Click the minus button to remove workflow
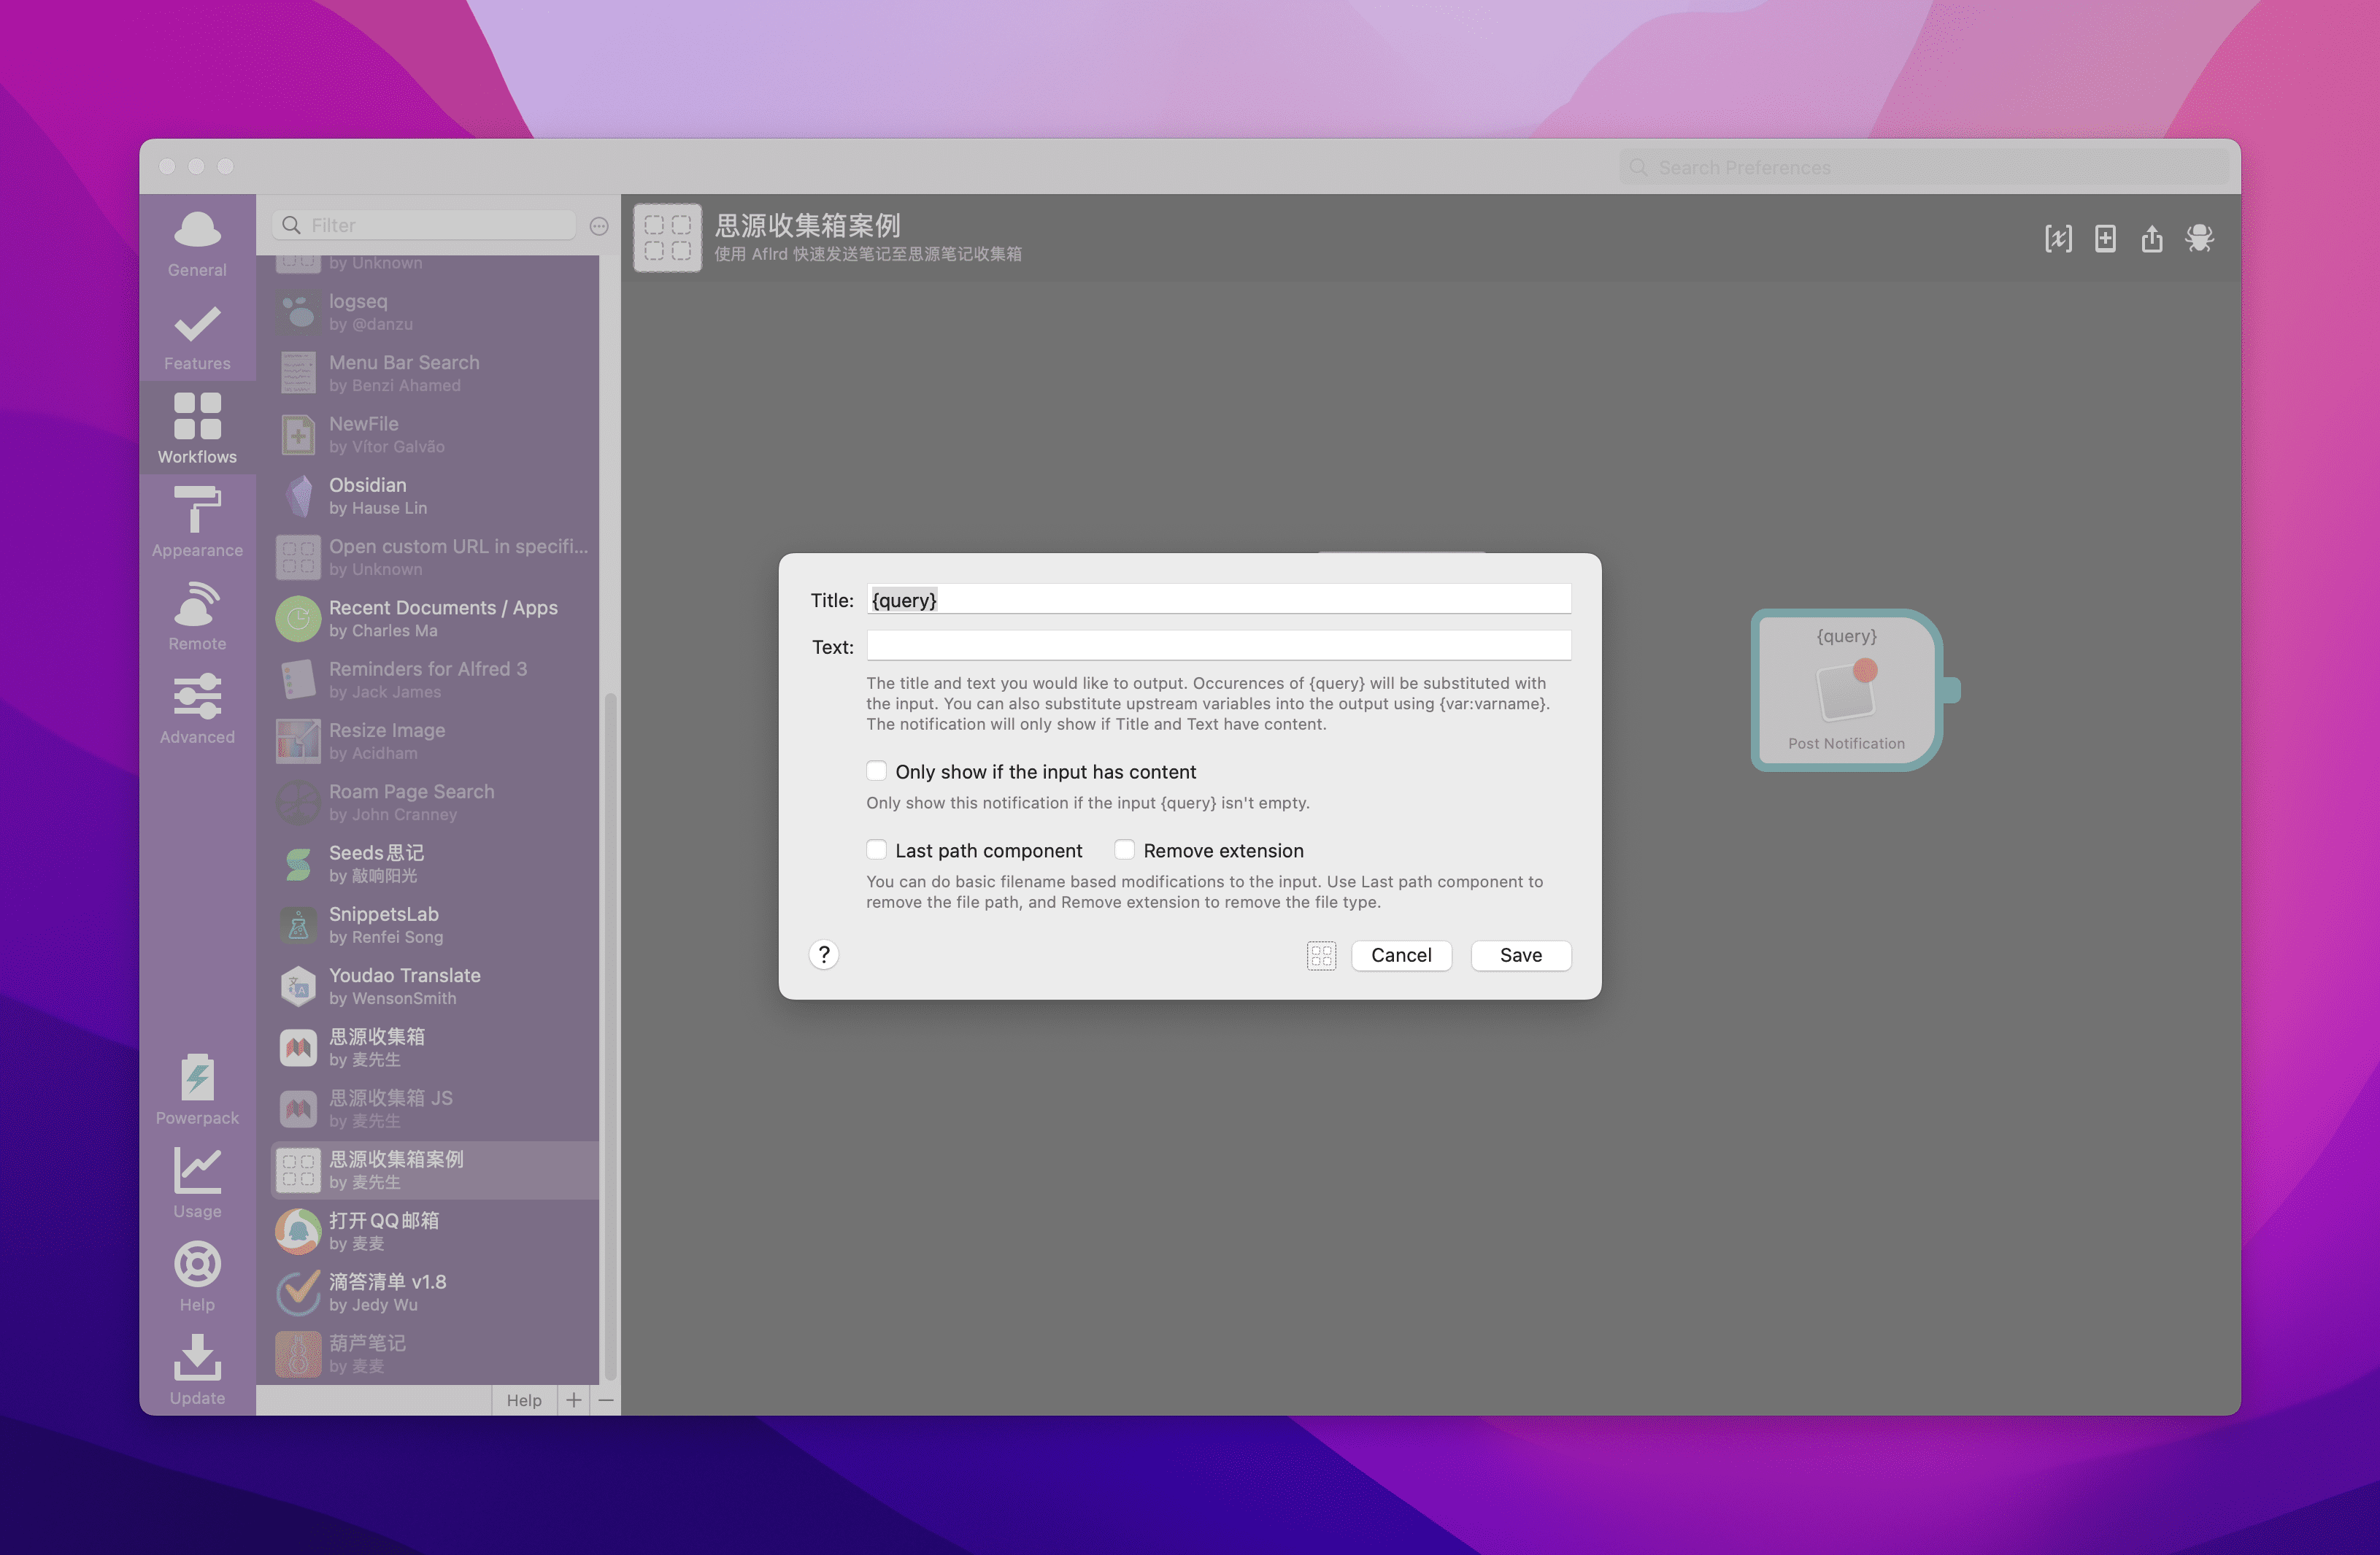 point(606,1400)
